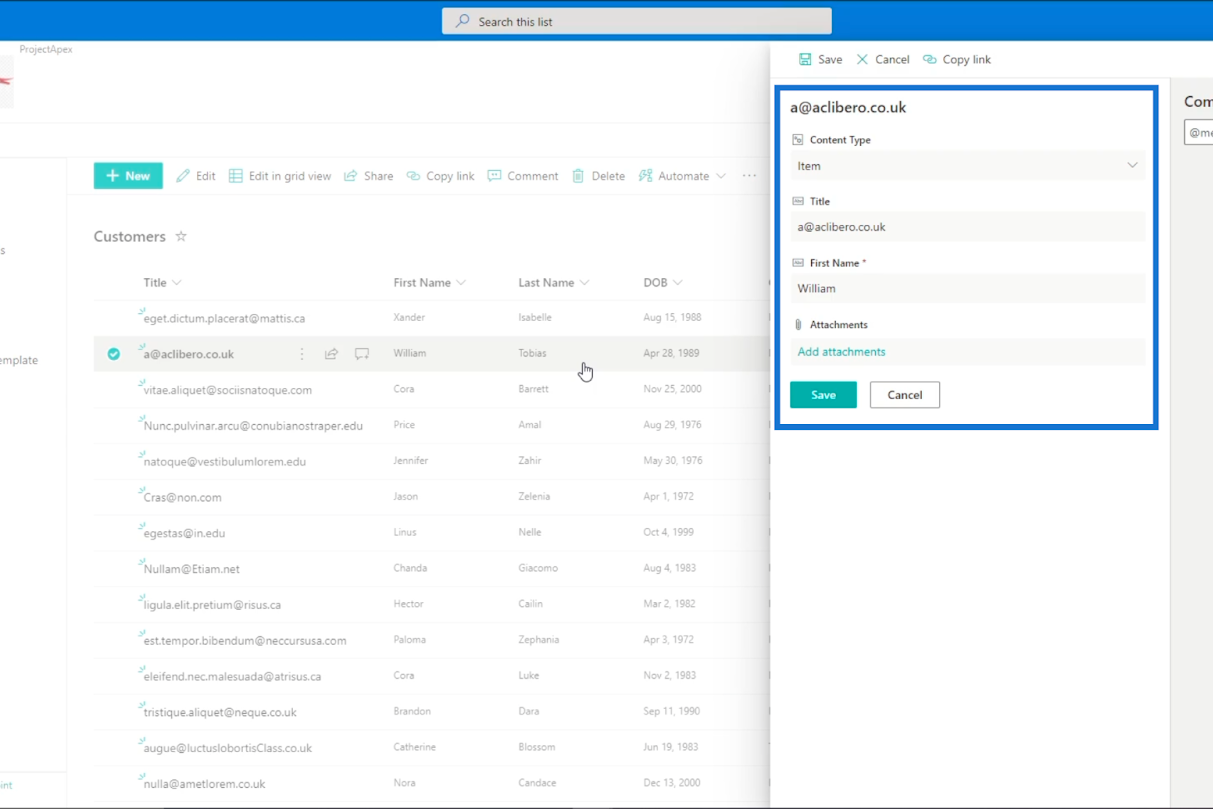Screen dimensions: 1213x809
Task: Click the Automate flow icon
Action: click(645, 176)
